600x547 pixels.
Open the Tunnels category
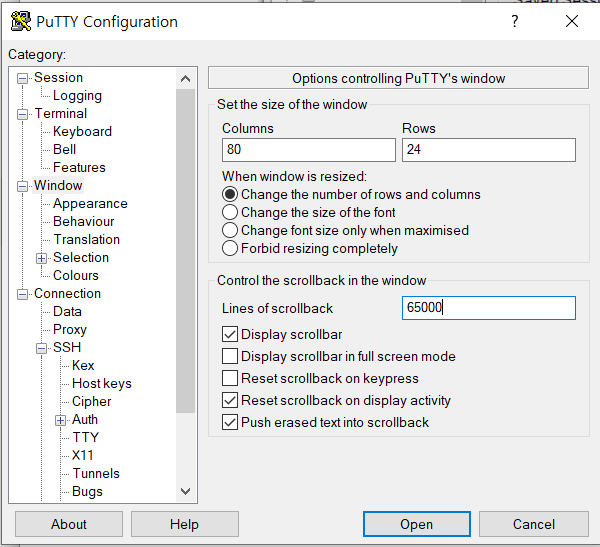[x=96, y=473]
